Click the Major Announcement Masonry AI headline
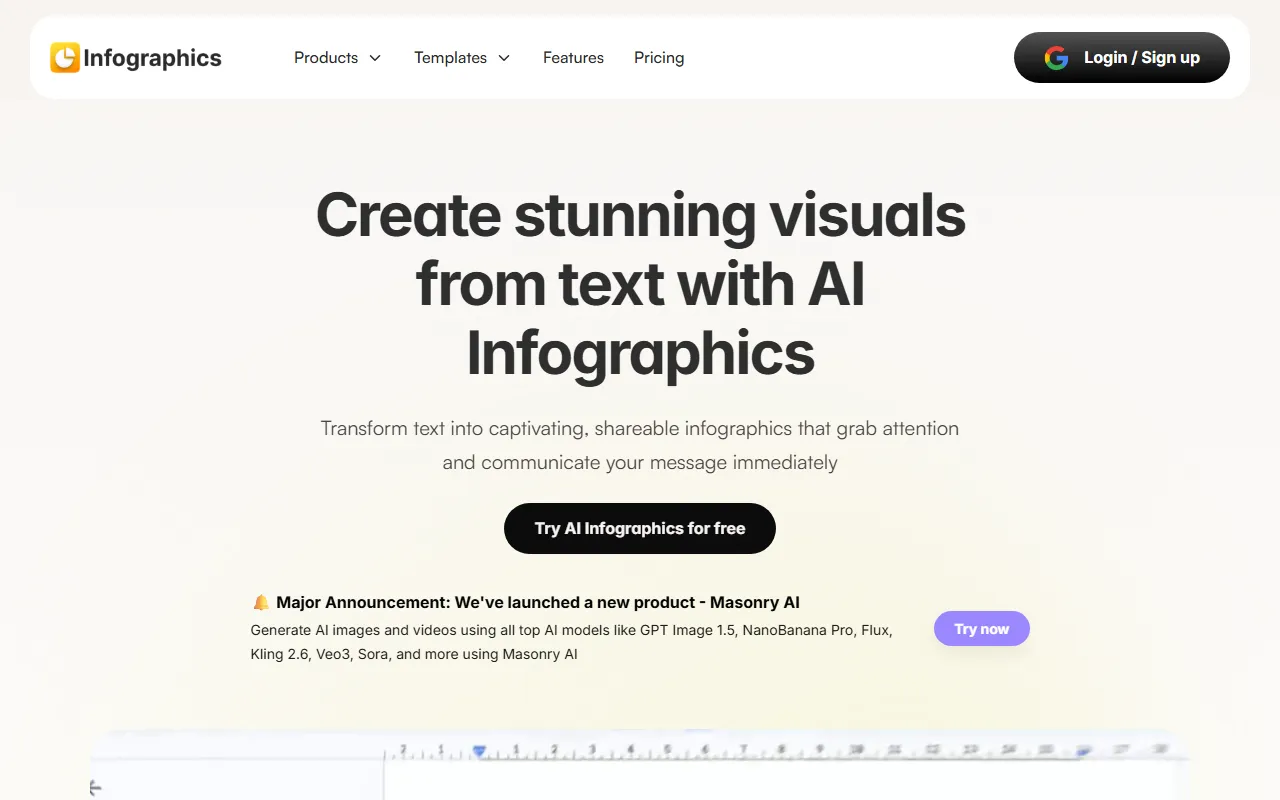1280x800 pixels. (537, 603)
